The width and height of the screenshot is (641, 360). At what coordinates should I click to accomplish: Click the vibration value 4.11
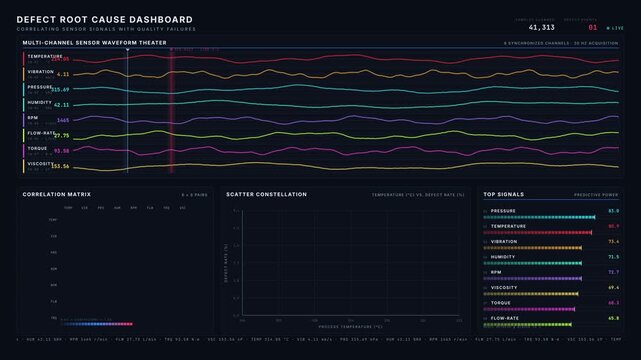click(x=63, y=74)
